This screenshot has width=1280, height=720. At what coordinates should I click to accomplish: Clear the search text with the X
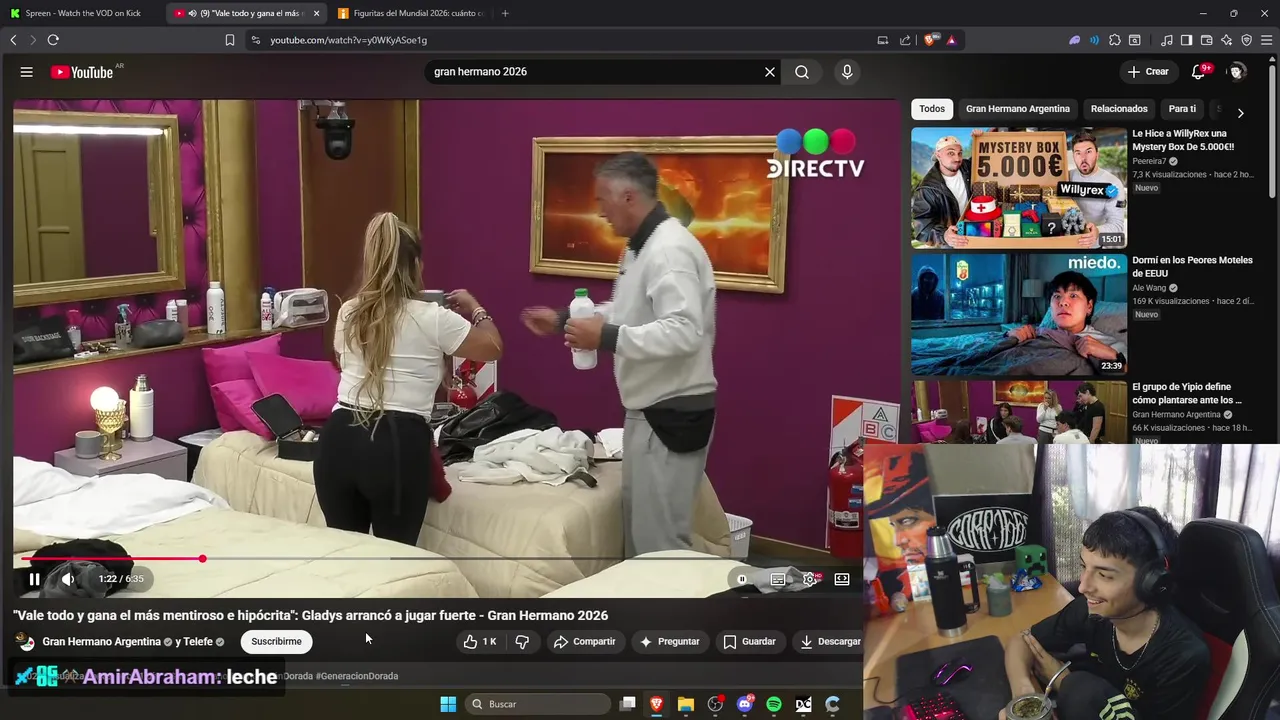pyautogui.click(x=770, y=72)
